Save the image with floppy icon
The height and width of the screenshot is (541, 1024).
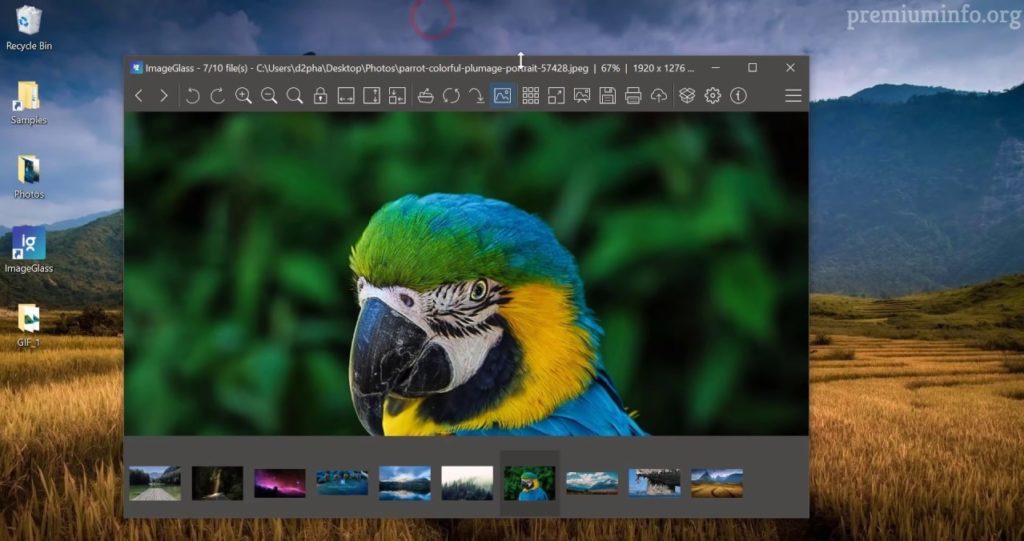click(607, 96)
